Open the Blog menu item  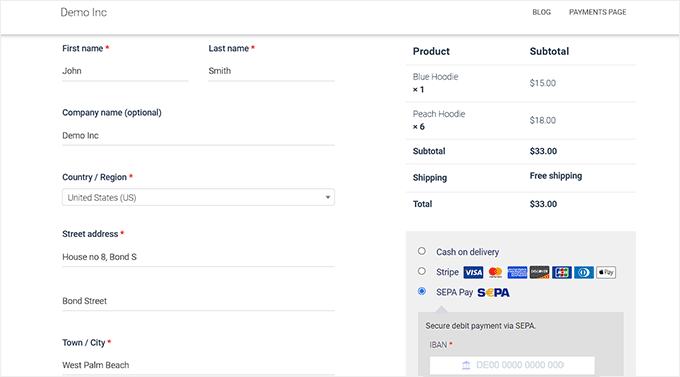click(x=542, y=12)
